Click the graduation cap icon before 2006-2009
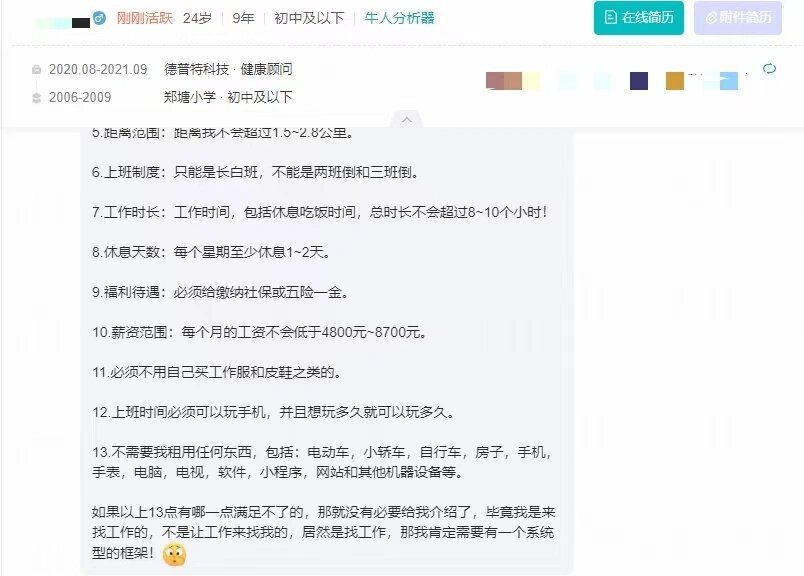Image resolution: width=804 pixels, height=576 pixels. pos(36,98)
